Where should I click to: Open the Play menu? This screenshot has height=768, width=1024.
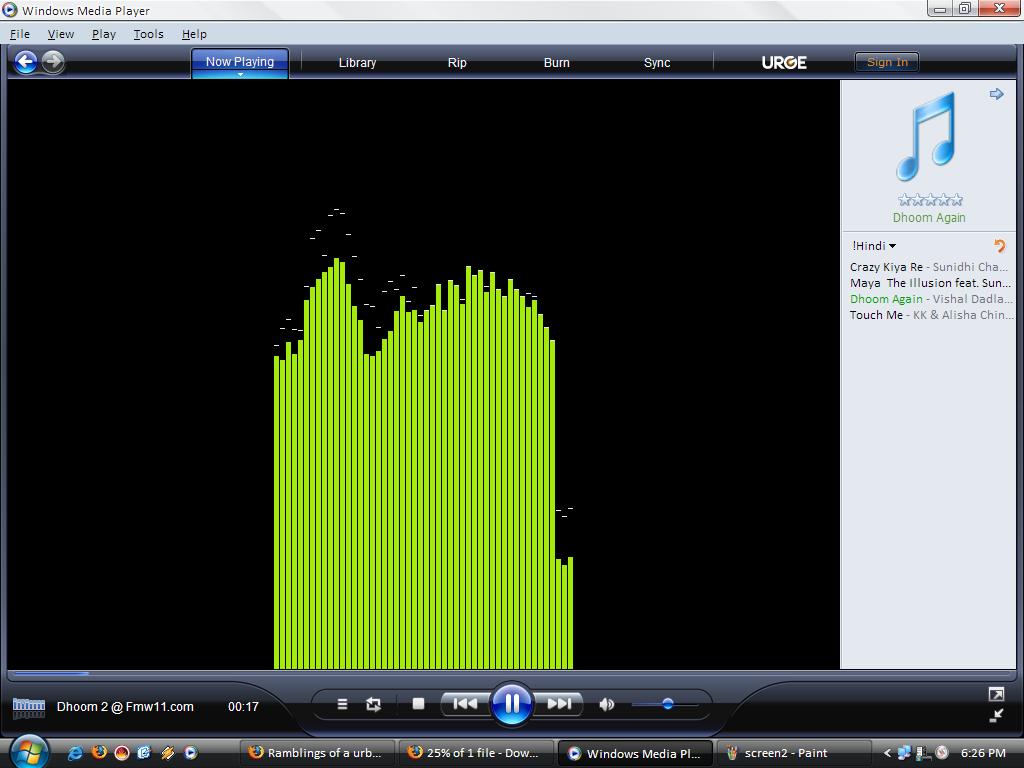pos(103,34)
